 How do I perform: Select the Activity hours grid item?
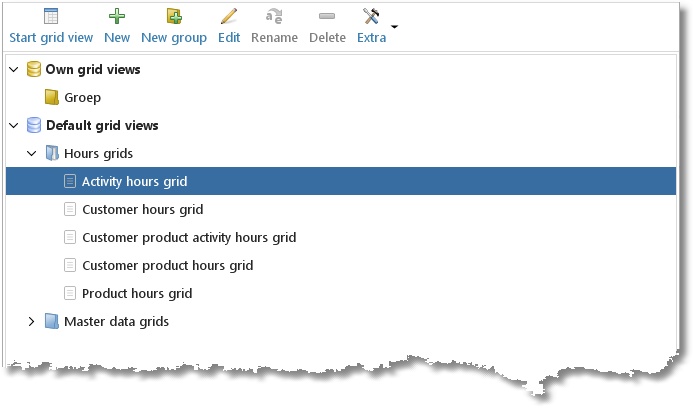(341, 181)
